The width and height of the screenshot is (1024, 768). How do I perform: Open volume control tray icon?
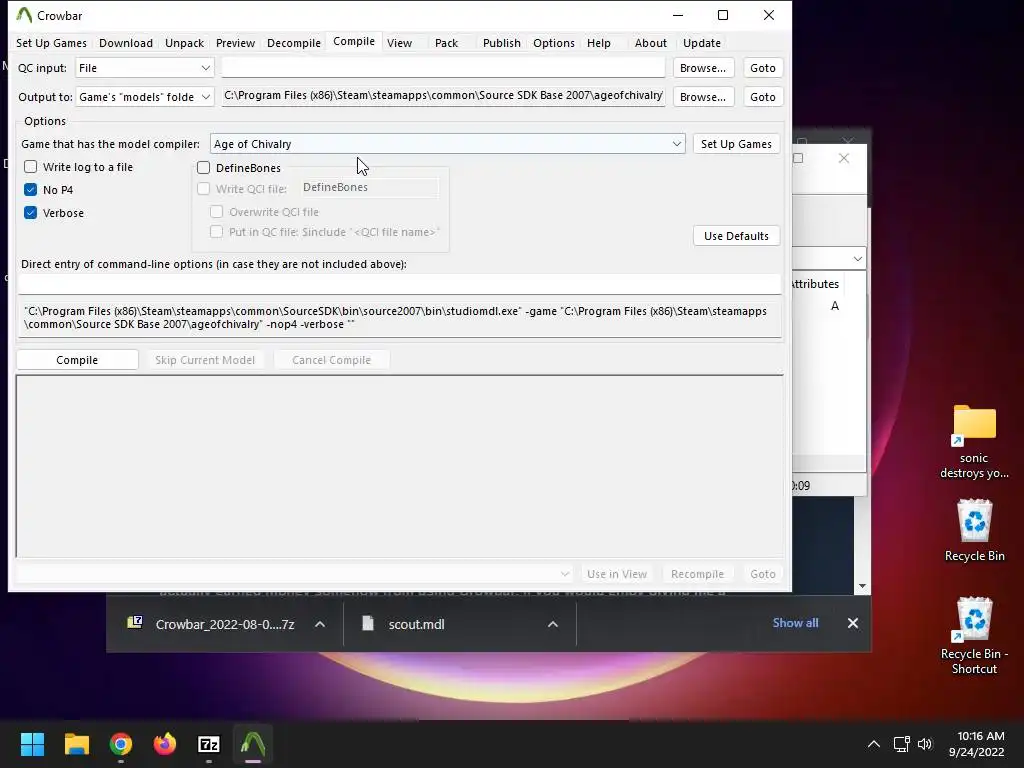tap(925, 744)
